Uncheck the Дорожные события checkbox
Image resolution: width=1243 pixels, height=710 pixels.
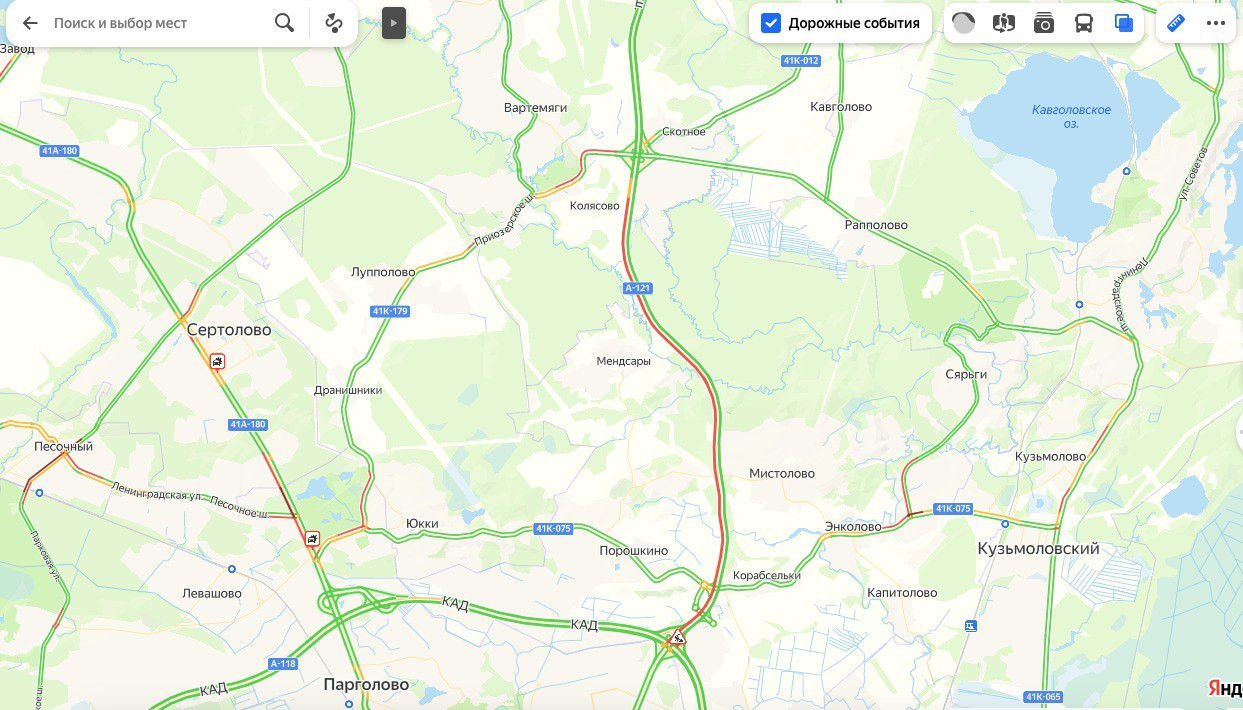pos(771,23)
